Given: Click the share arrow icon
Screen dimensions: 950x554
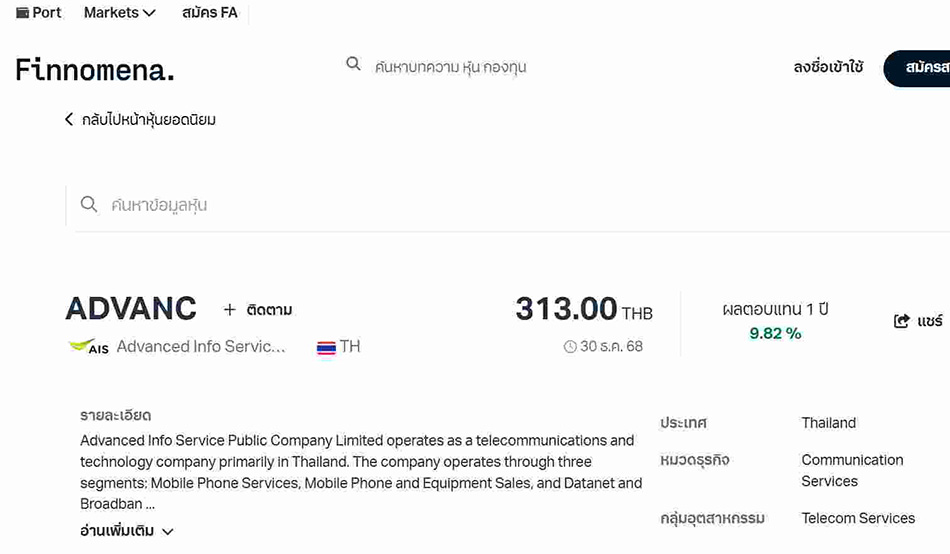Looking at the screenshot, I should (901, 321).
